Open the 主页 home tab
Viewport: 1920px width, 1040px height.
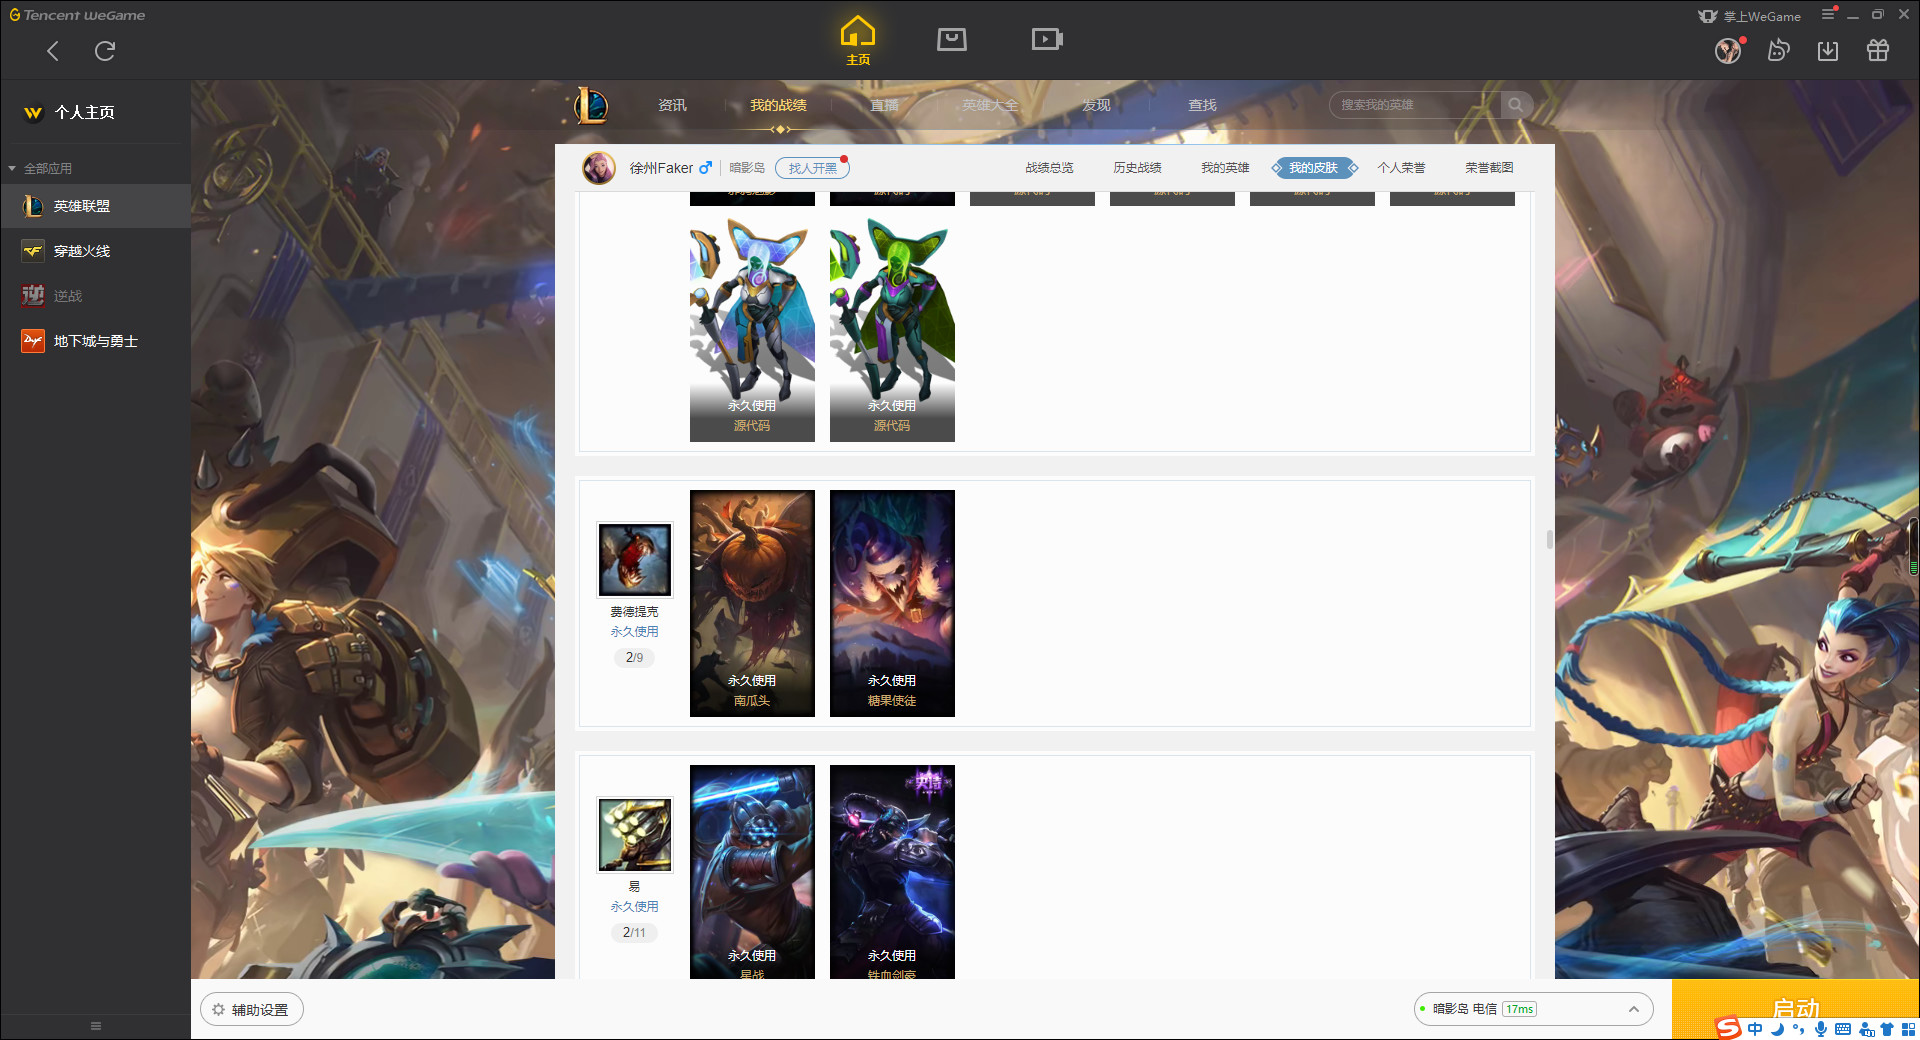(858, 41)
